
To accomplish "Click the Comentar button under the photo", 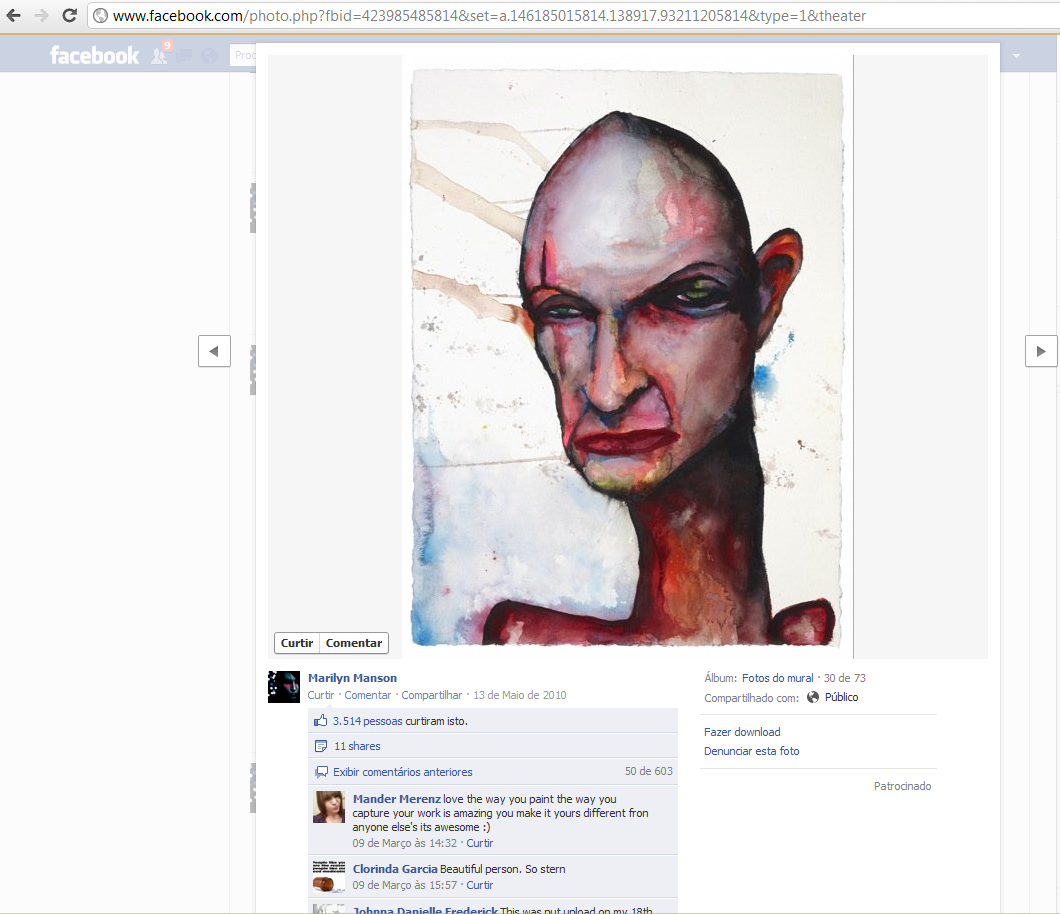I will pos(354,643).
